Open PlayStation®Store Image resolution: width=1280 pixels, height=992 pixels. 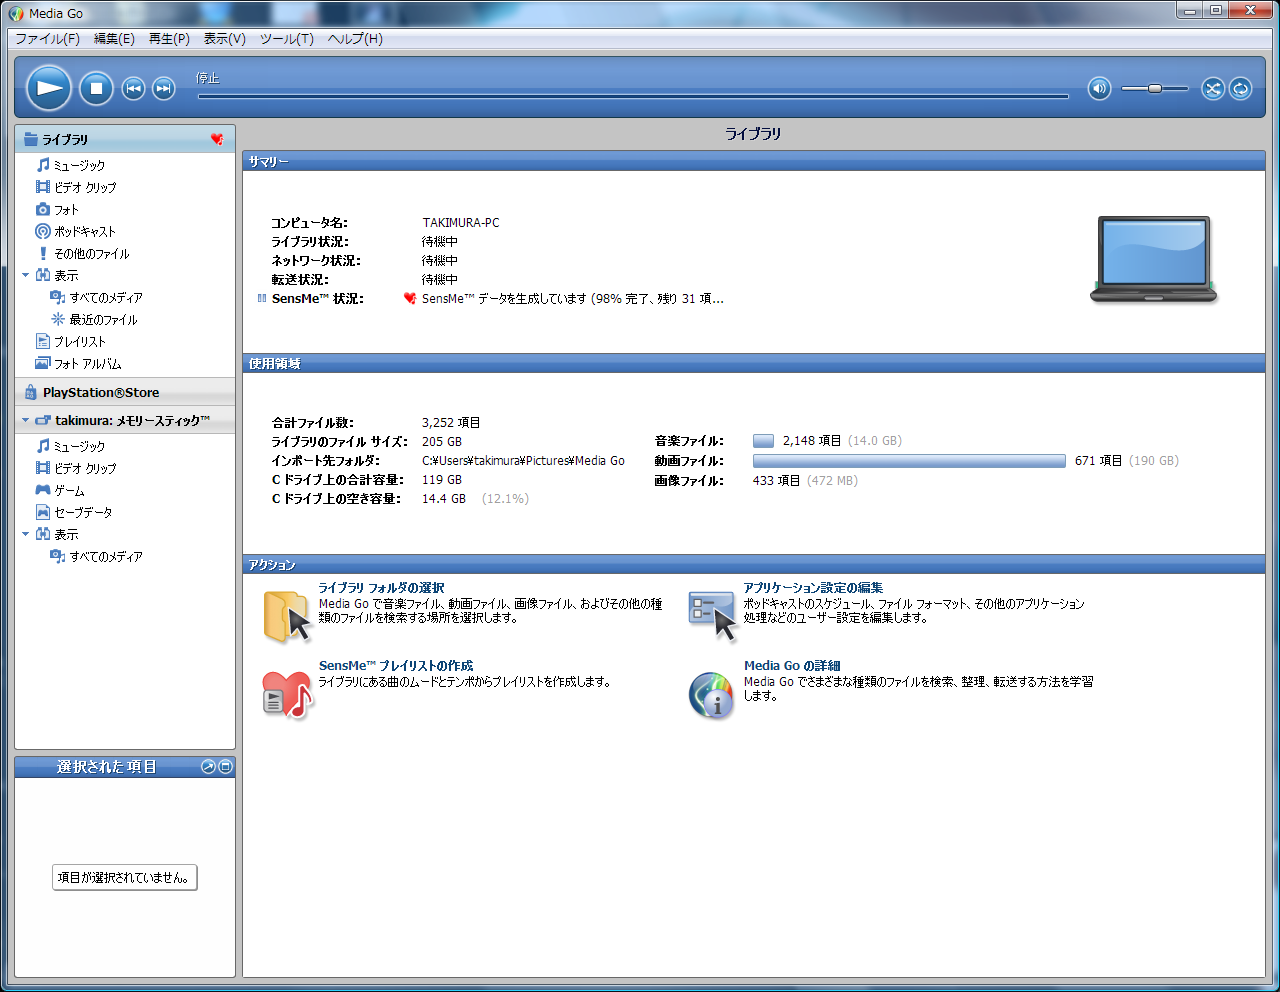tap(125, 392)
